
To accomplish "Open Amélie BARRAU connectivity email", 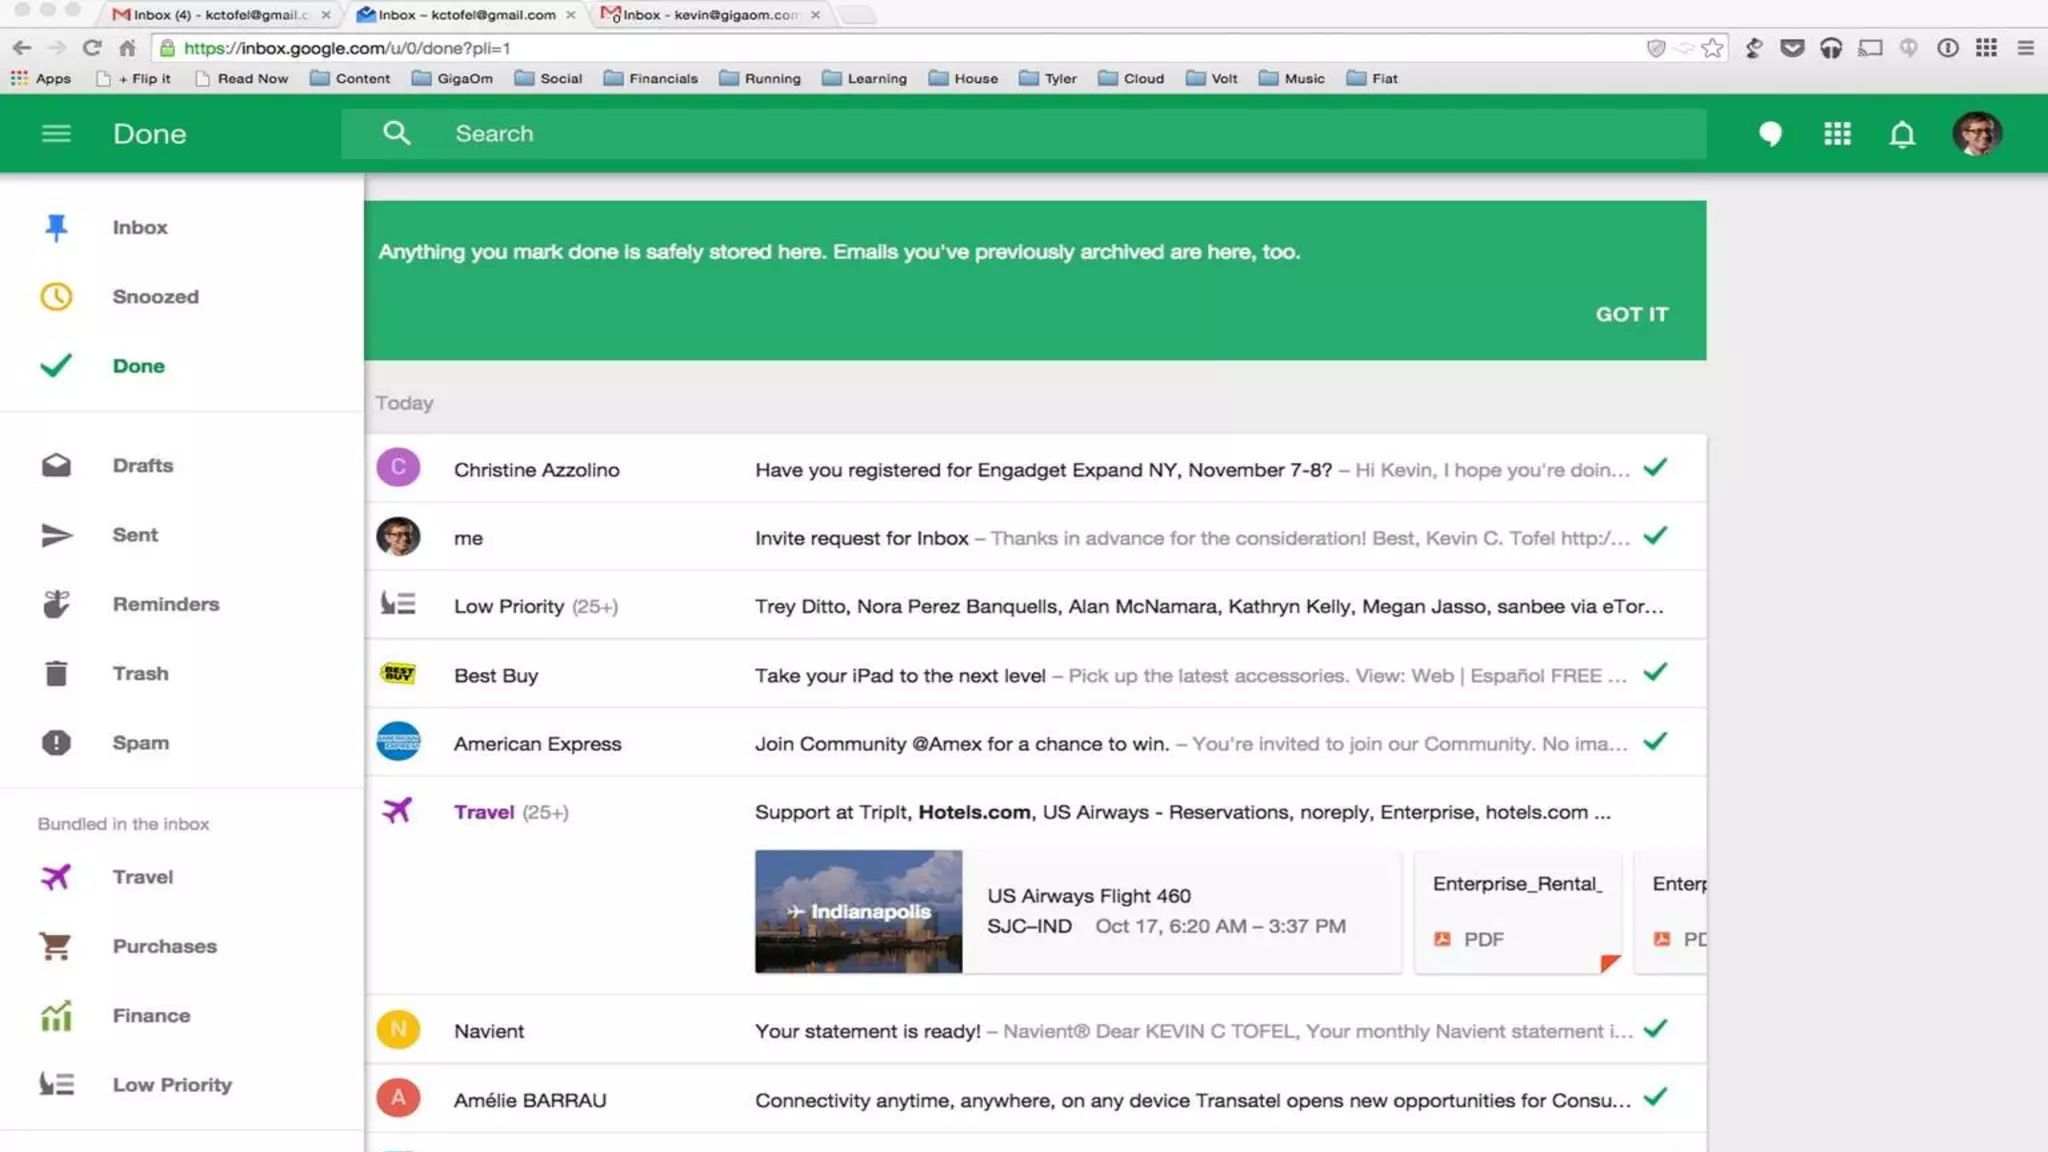I will pyautogui.click(x=1035, y=1099).
